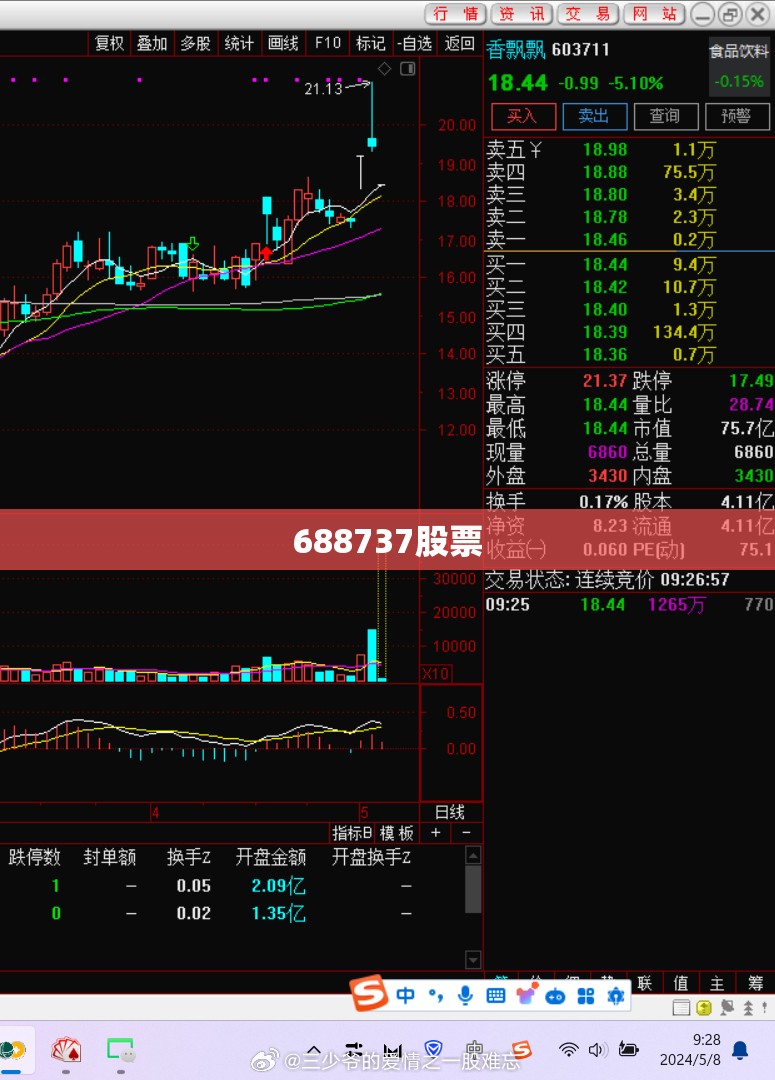The width and height of the screenshot is (775, 1080).
Task: Click the Sogou microphone voice input icon
Action: coord(466,995)
